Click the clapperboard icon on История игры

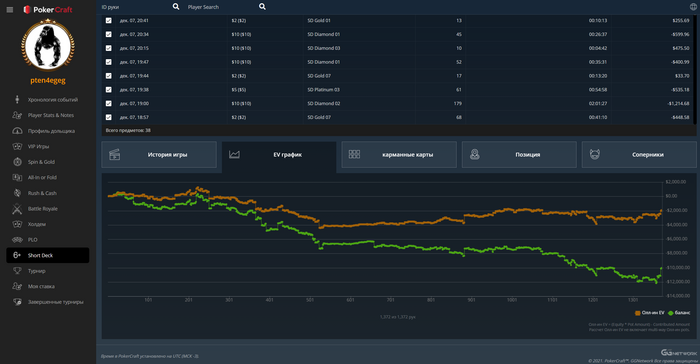click(115, 155)
